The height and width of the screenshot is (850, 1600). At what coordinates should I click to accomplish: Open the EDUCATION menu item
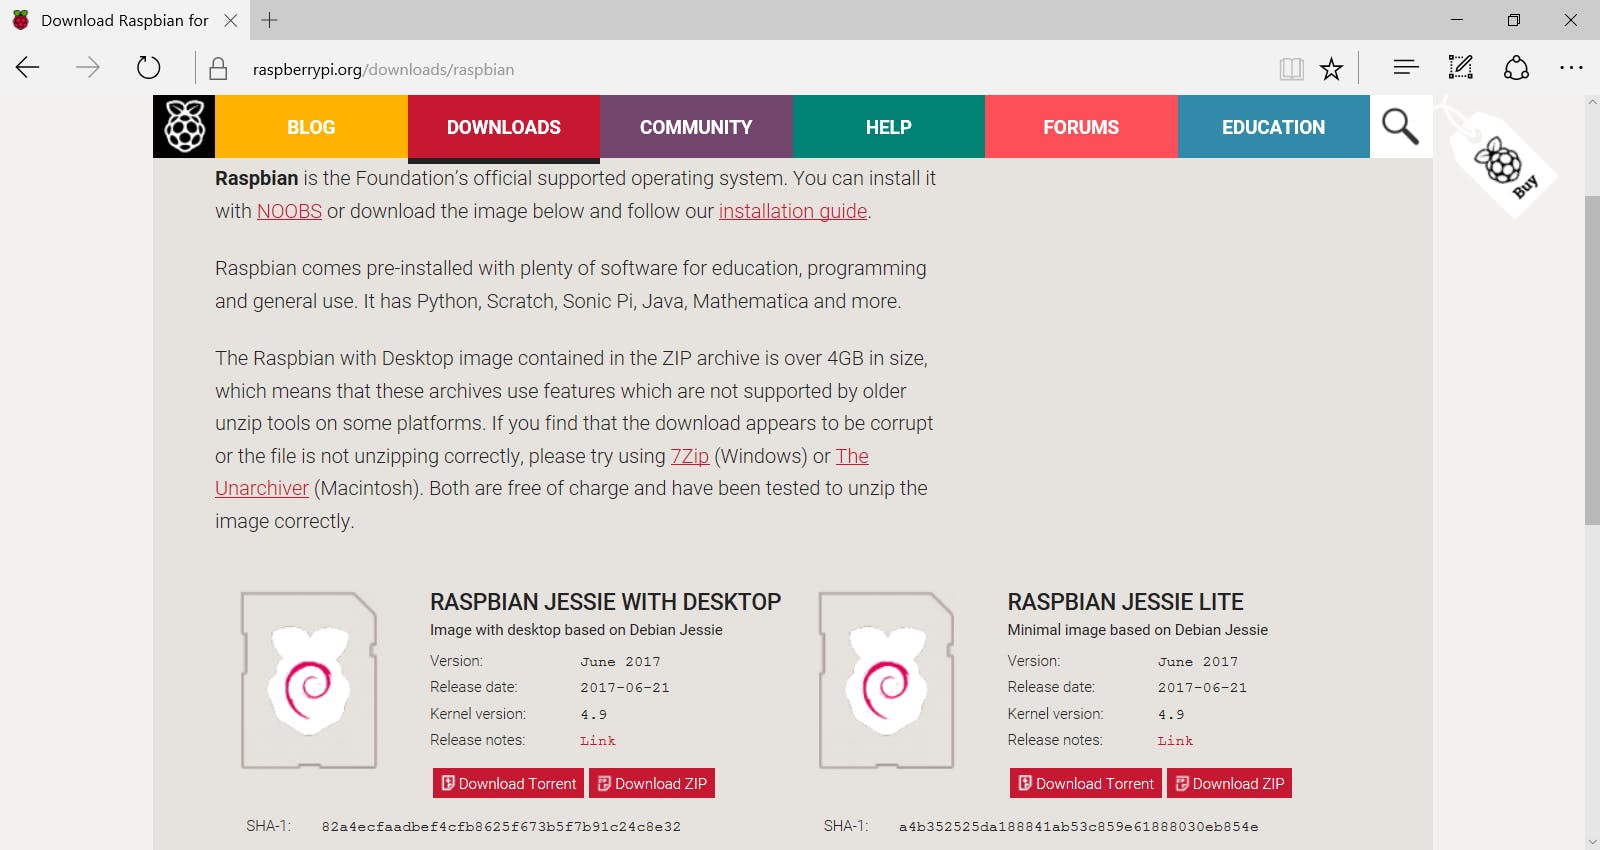coord(1274,127)
